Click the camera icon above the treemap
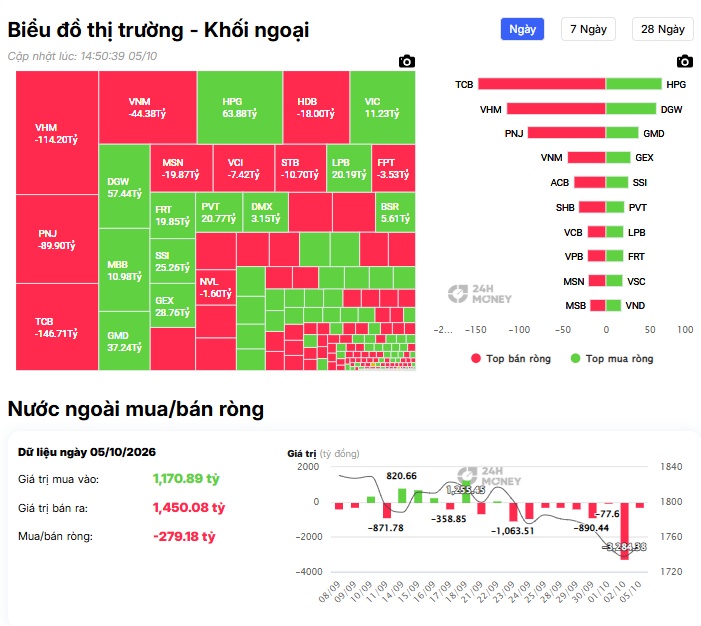The height and width of the screenshot is (626, 701). [406, 61]
